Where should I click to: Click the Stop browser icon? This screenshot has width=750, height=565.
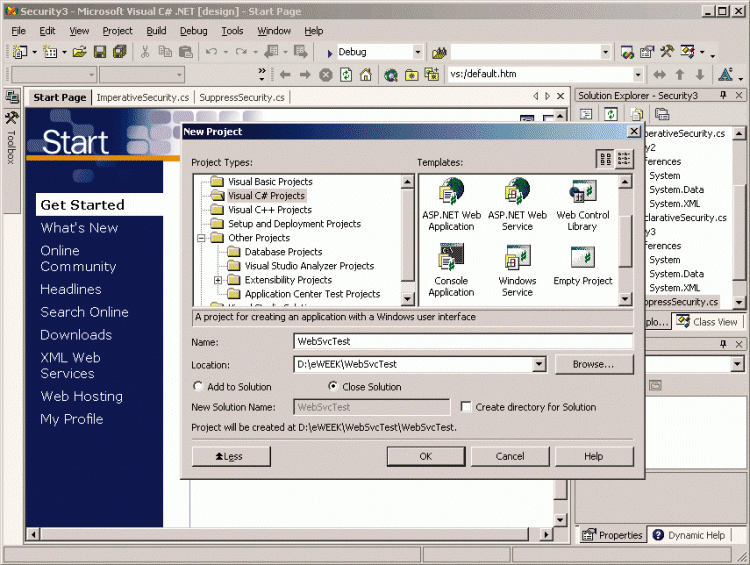click(x=326, y=75)
